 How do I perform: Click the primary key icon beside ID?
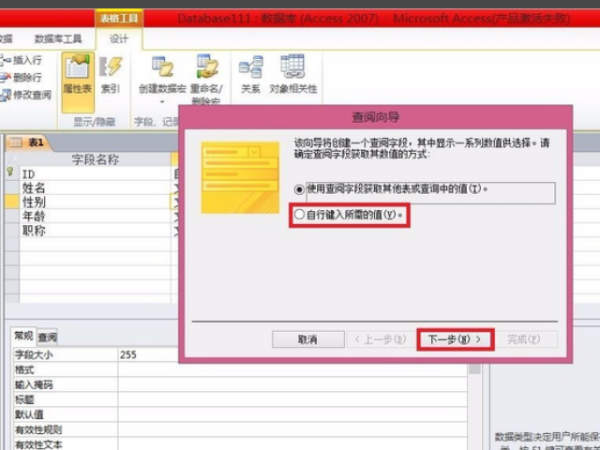[10, 173]
